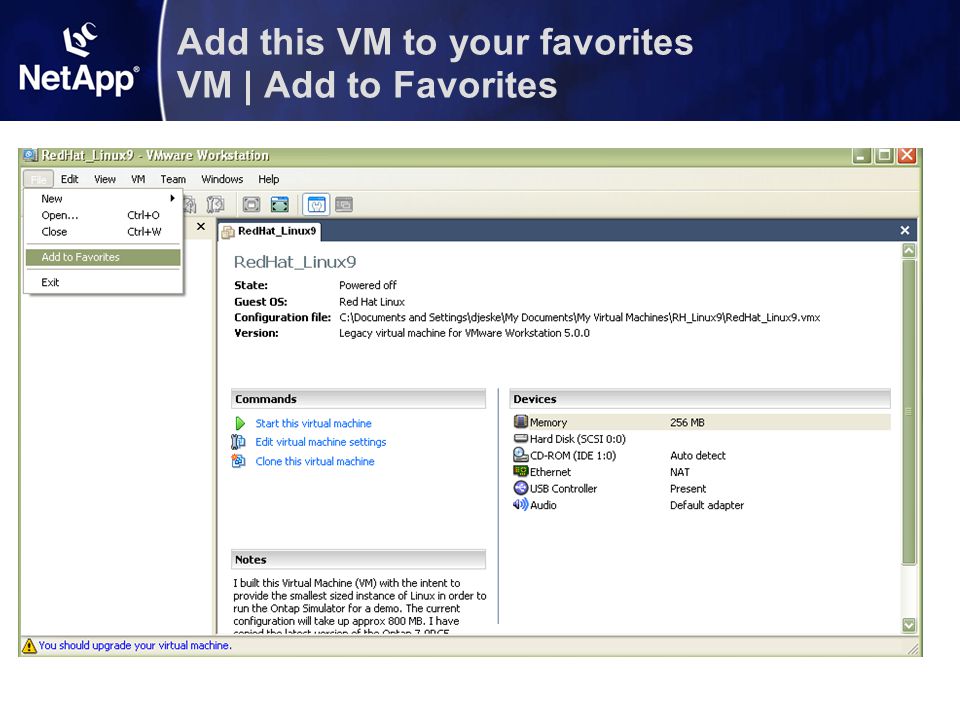Click the scroll up arrow of summary pane
Viewport: 960px width, 720px height.
click(x=909, y=250)
